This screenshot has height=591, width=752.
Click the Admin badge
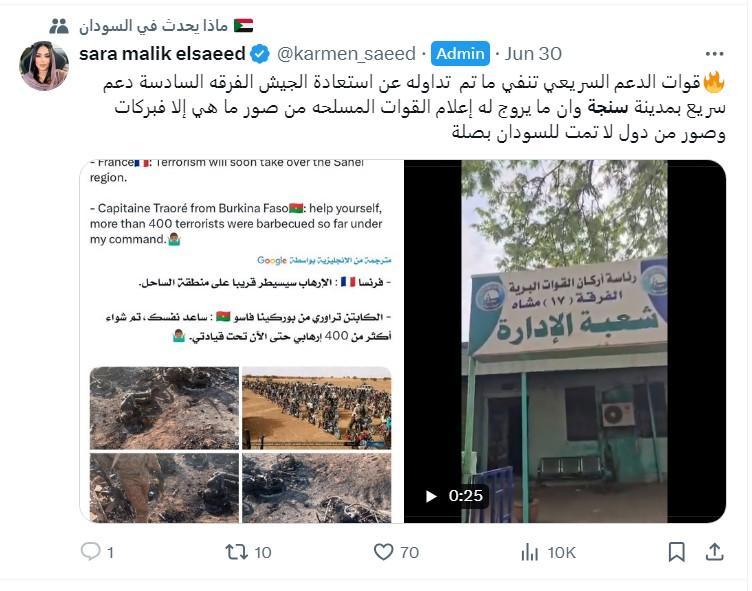coord(460,54)
